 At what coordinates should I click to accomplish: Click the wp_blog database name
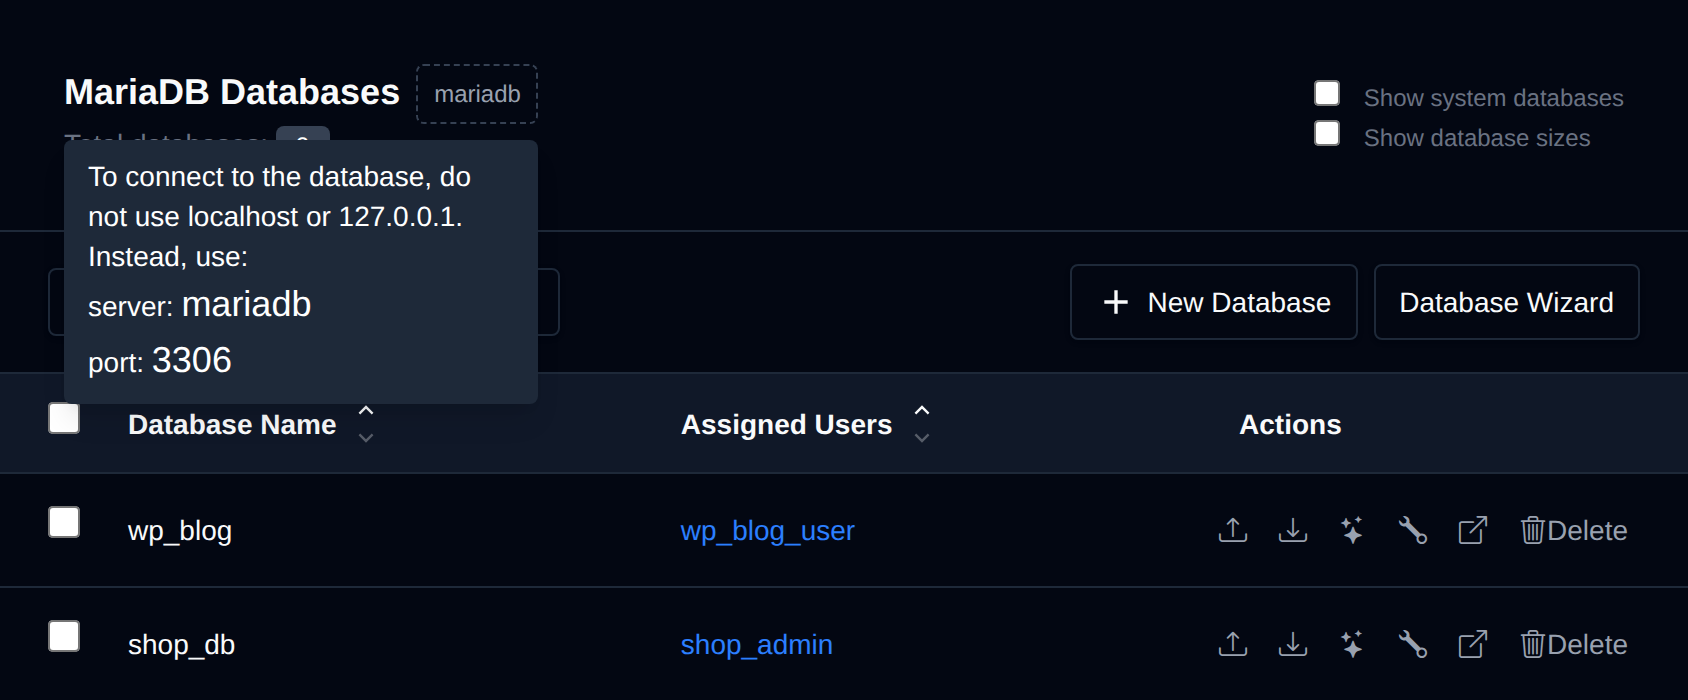point(180,531)
